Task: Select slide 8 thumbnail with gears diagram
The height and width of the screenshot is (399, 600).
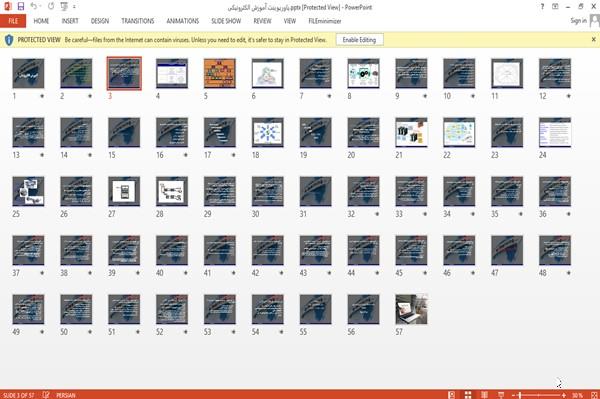Action: coord(363,73)
